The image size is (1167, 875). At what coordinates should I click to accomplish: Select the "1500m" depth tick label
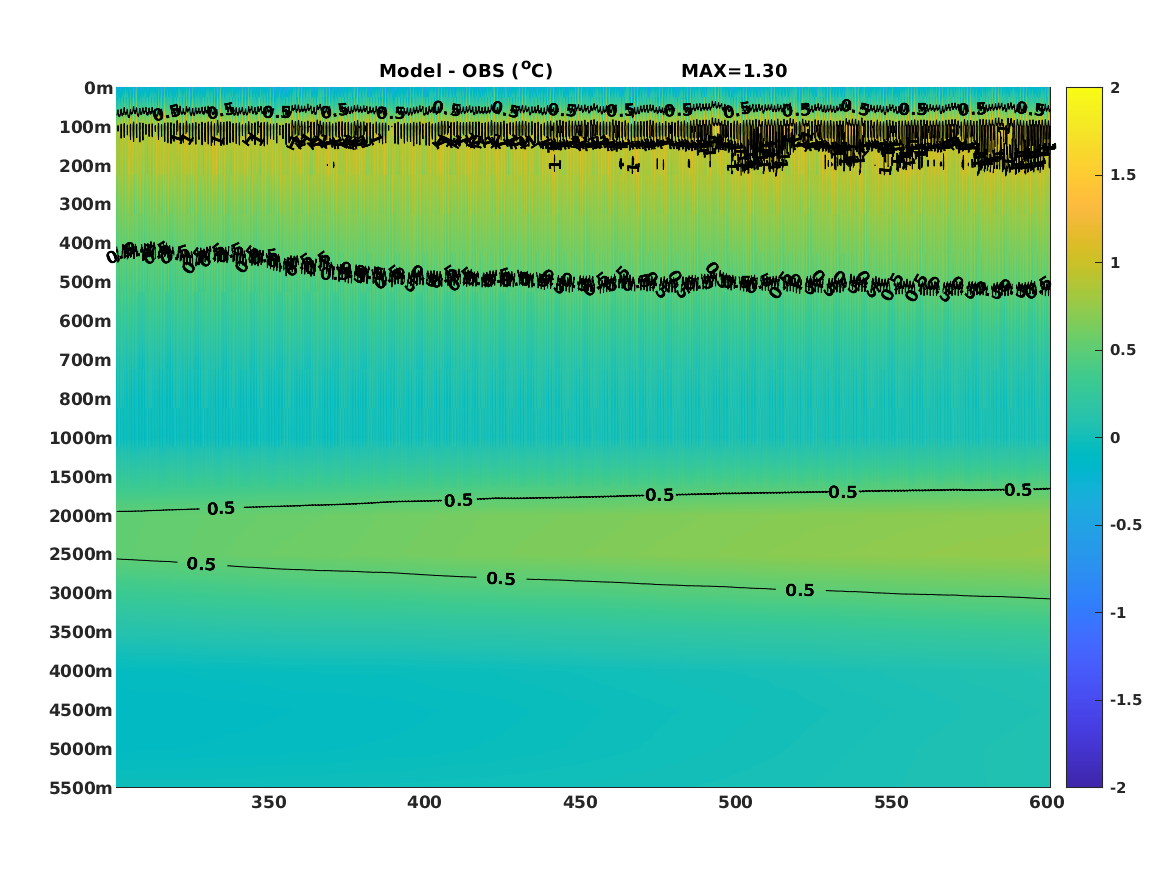coord(81,477)
